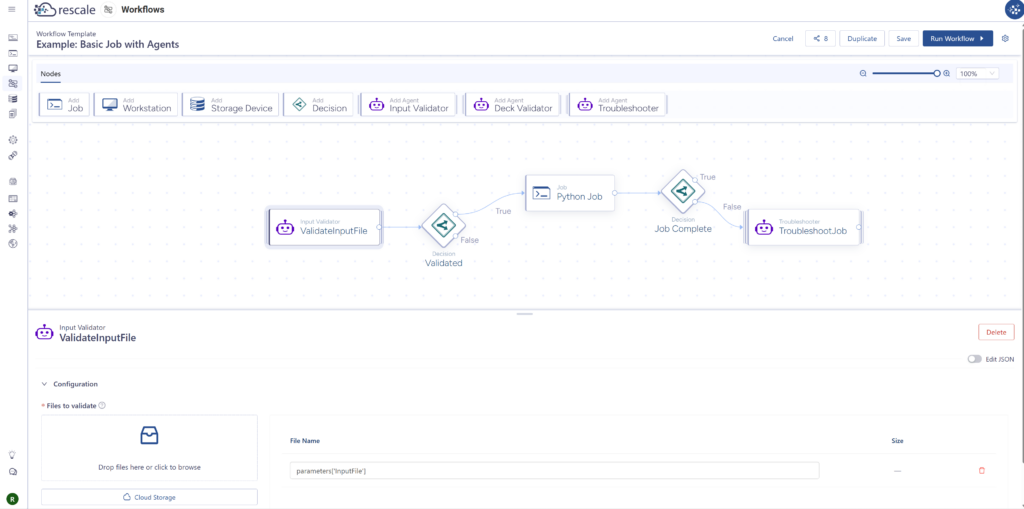Click the Python Job output connector port

pos(615,193)
